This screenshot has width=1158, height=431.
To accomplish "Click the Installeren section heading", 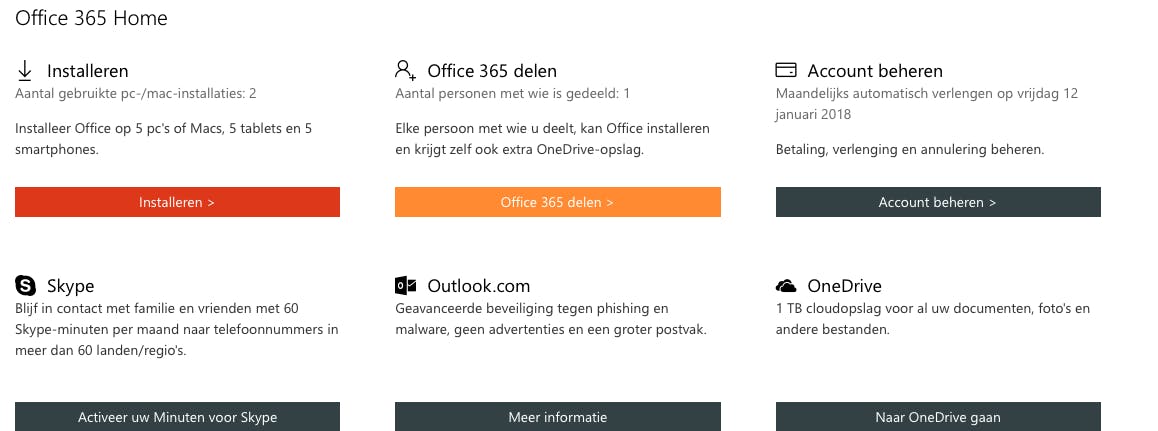I will 87,71.
